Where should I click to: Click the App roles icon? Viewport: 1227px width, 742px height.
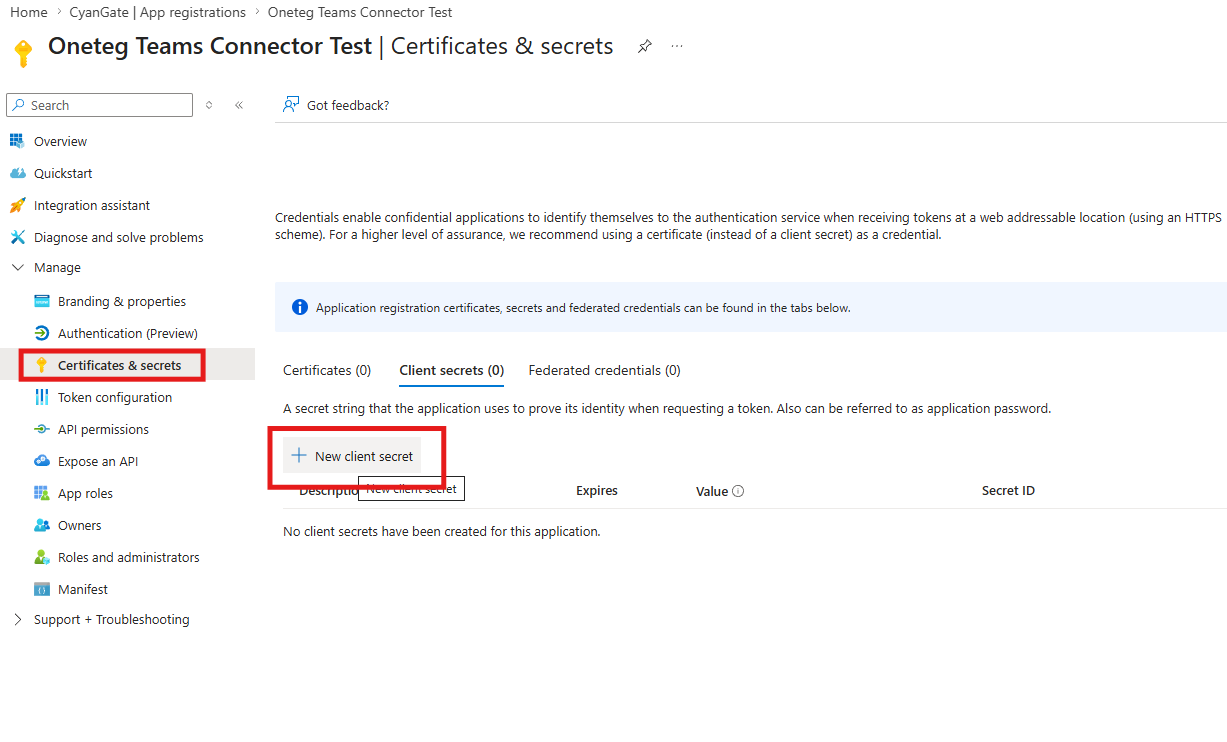pos(41,493)
